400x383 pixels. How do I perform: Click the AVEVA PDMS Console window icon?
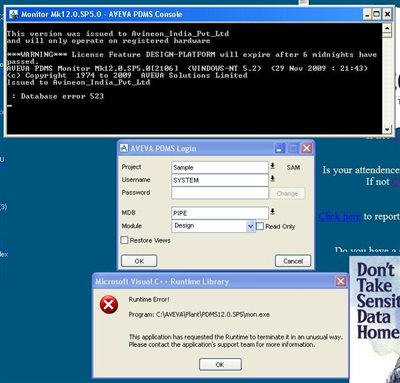pyautogui.click(x=14, y=14)
